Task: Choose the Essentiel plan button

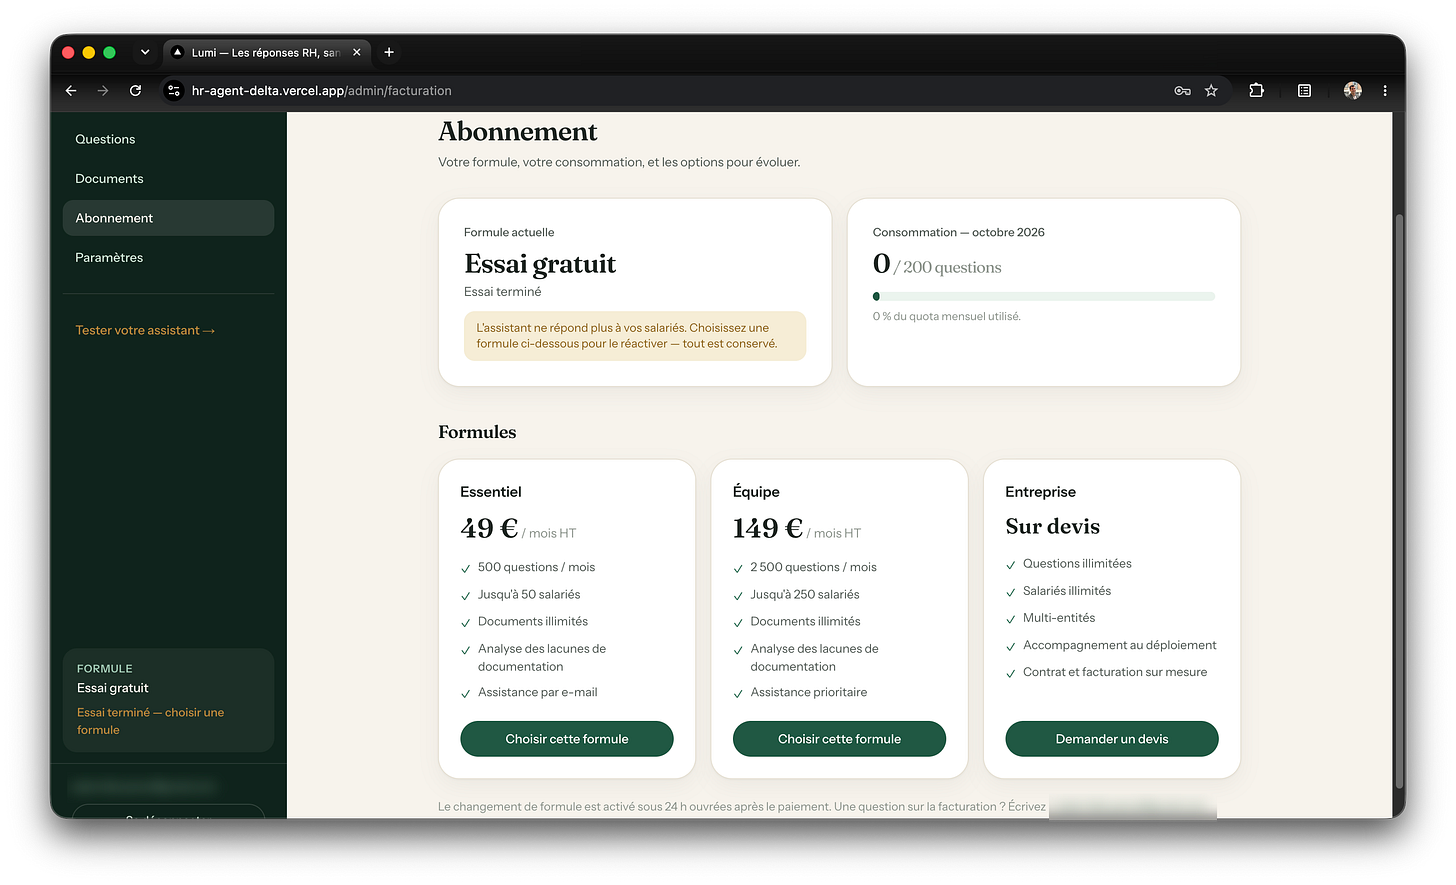Action: point(567,739)
